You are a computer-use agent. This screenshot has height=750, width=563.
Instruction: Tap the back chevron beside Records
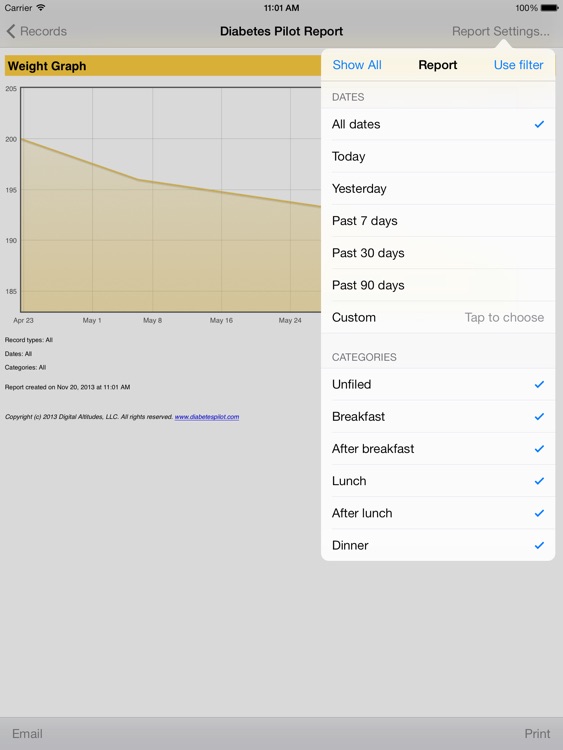pyautogui.click(x=11, y=32)
